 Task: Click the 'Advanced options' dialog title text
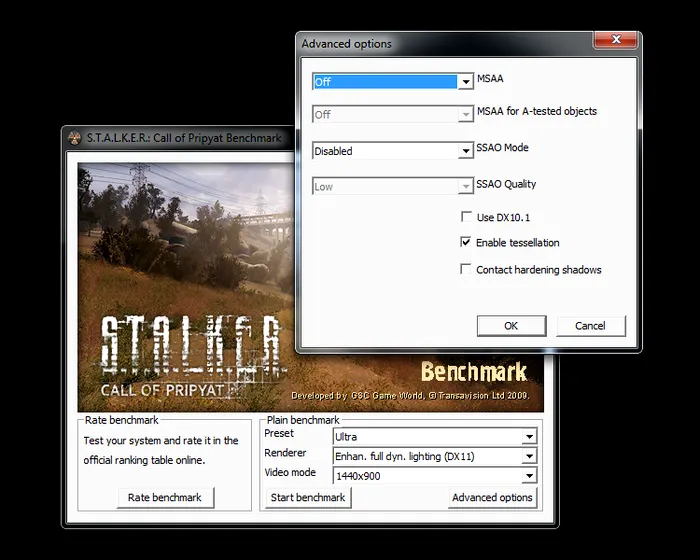(346, 44)
